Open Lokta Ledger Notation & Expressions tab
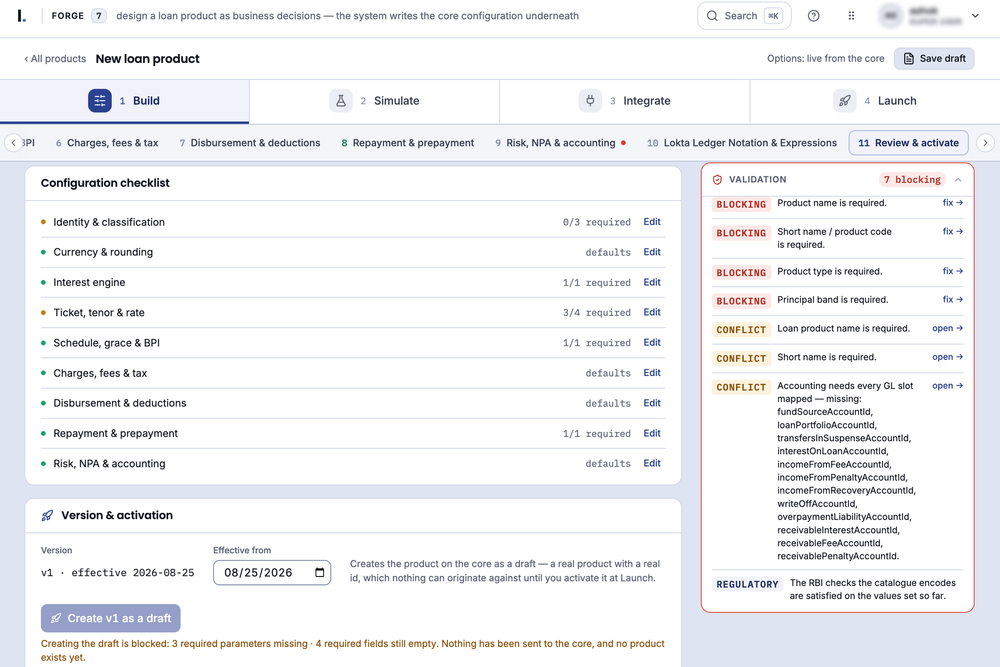This screenshot has width=1000, height=667. click(x=742, y=143)
